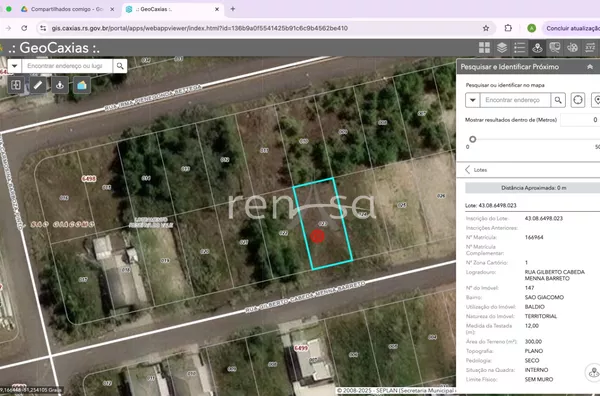The image size is (600, 396).
Task: Open the palette draw widget icon
Action: [572, 48]
